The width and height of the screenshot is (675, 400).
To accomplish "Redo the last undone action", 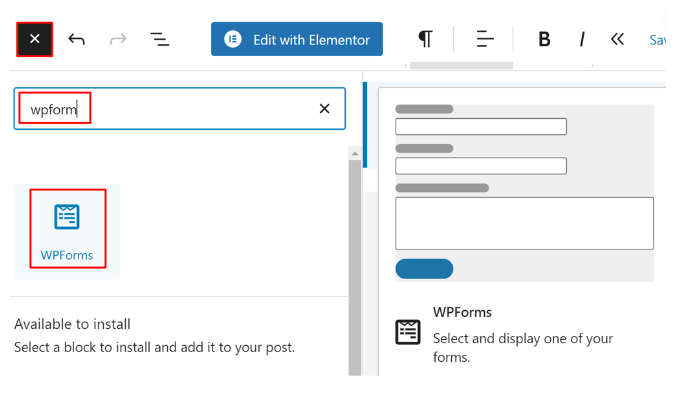I will pos(118,39).
